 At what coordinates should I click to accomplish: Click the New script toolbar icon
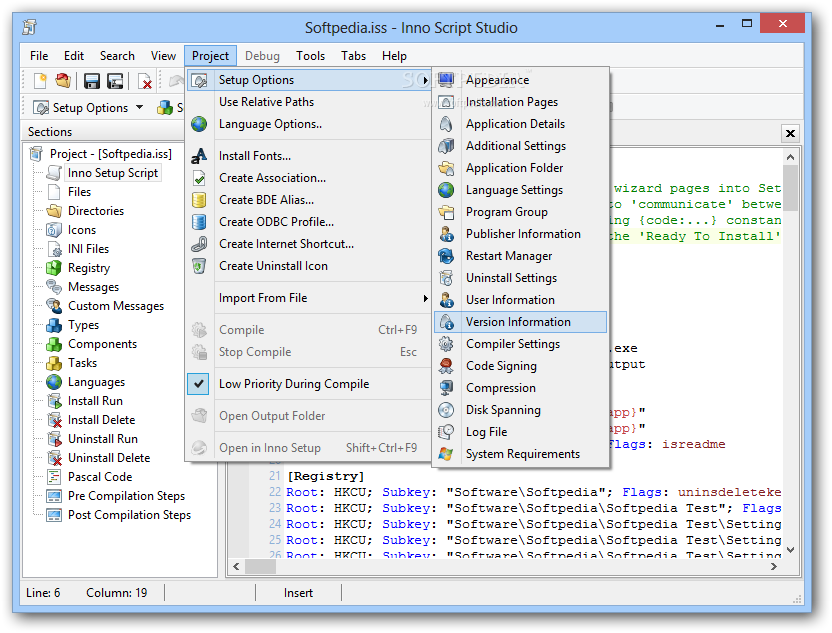tap(40, 81)
